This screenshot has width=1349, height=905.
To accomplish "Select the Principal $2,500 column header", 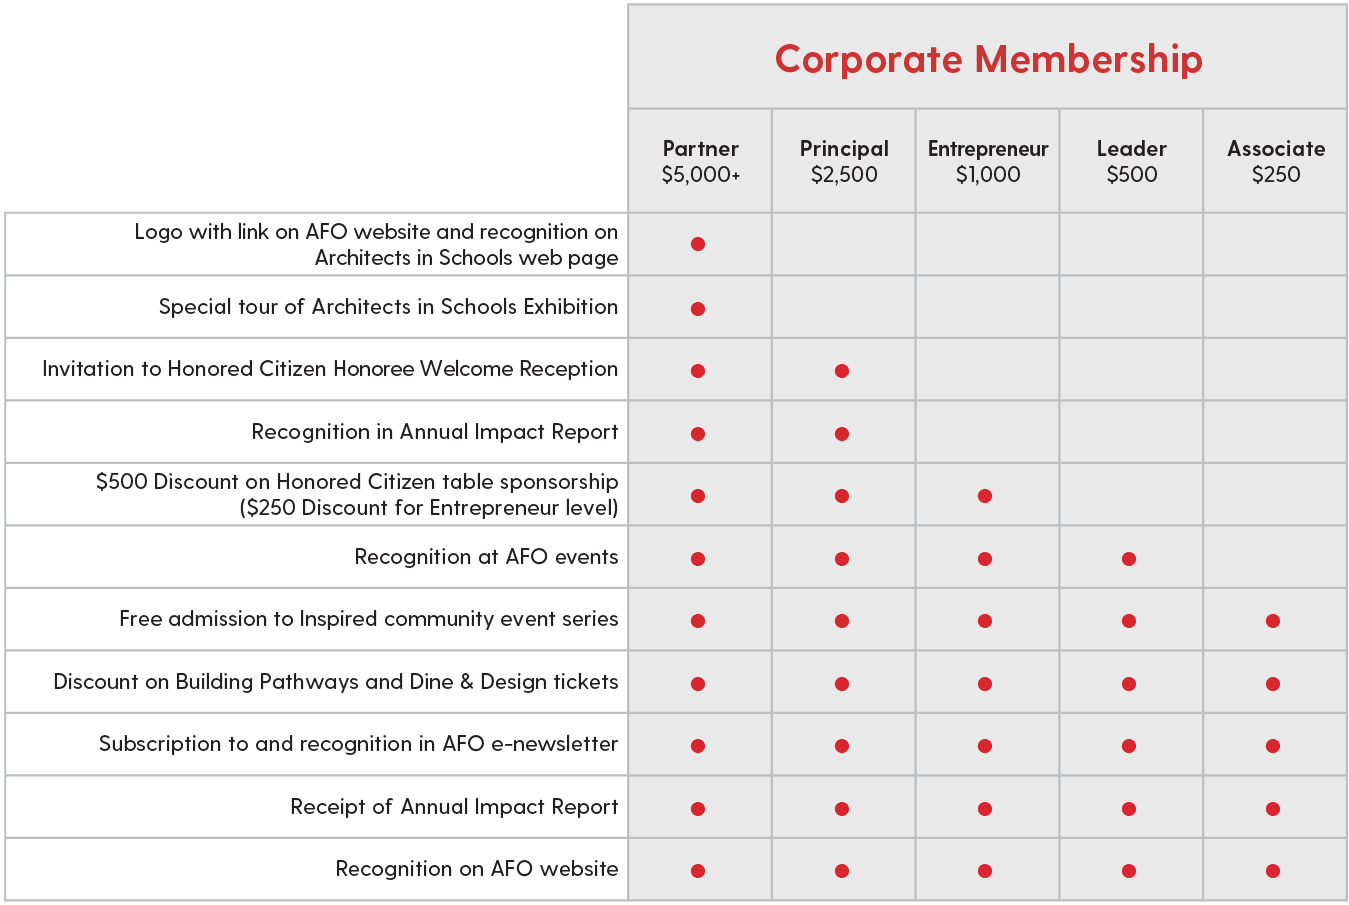I will pyautogui.click(x=844, y=161).
